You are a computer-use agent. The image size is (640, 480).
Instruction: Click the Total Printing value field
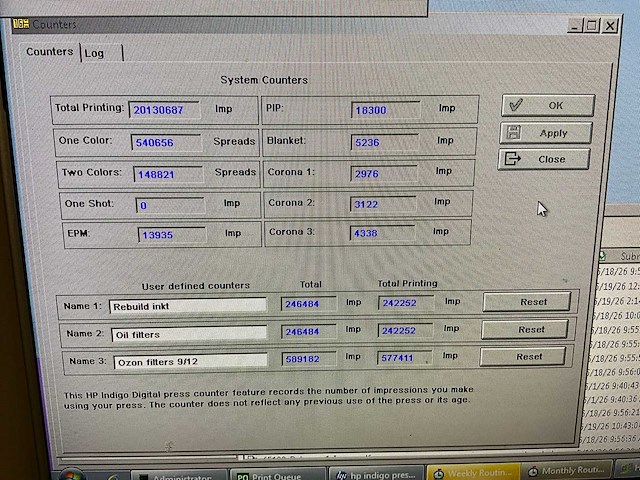[x=164, y=110]
